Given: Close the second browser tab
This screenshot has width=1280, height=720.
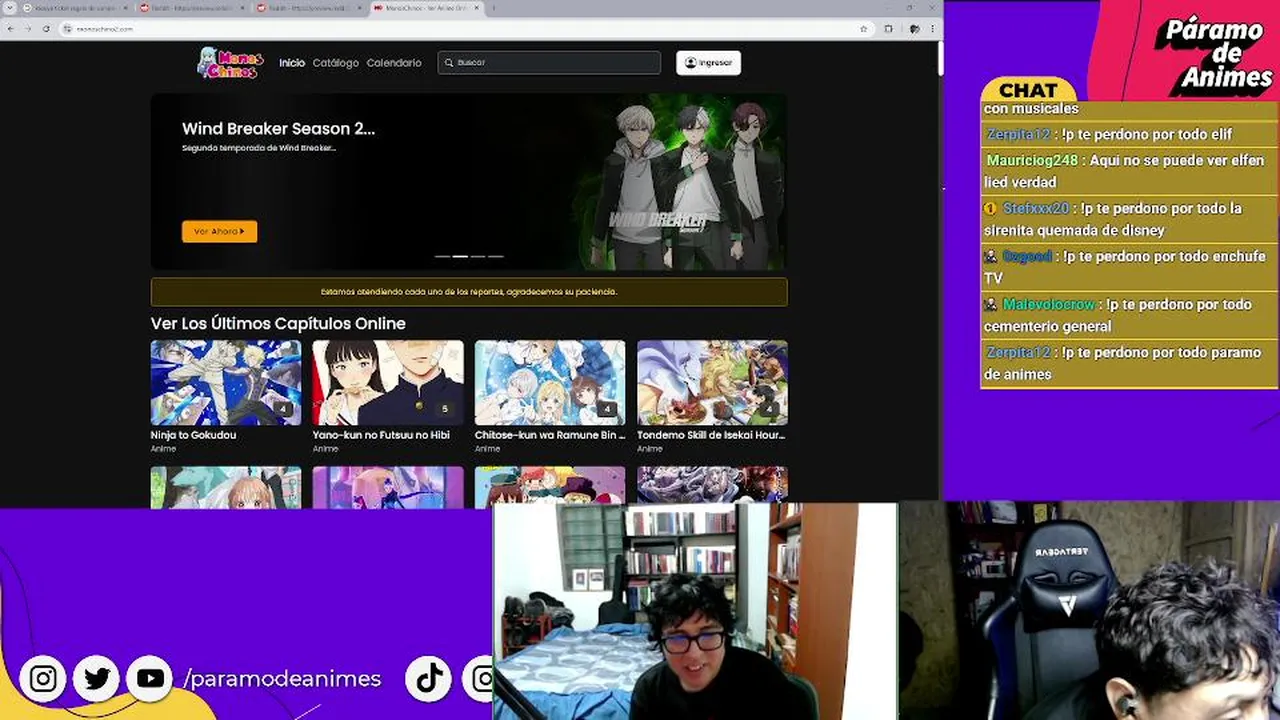Looking at the screenshot, I should click(x=241, y=8).
